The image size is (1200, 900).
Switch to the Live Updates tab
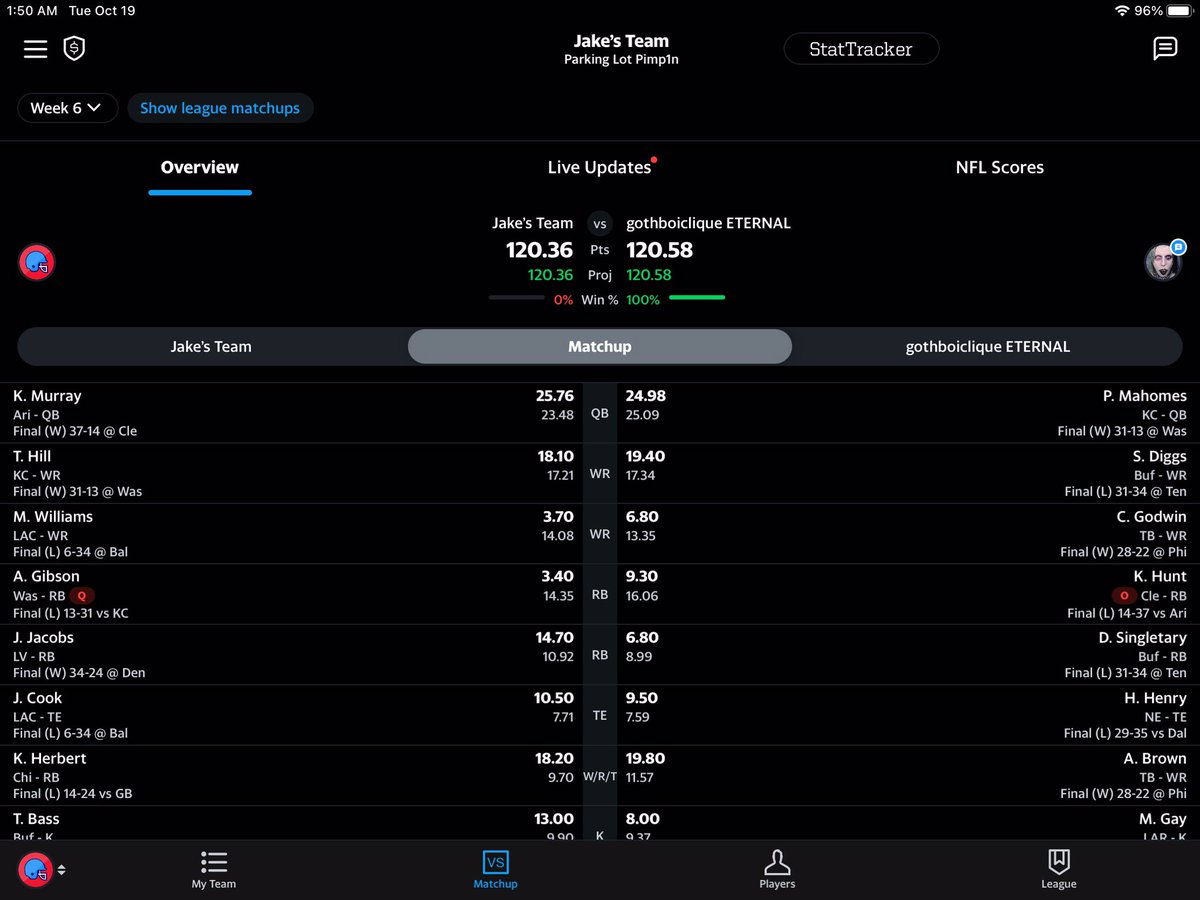[x=600, y=168]
